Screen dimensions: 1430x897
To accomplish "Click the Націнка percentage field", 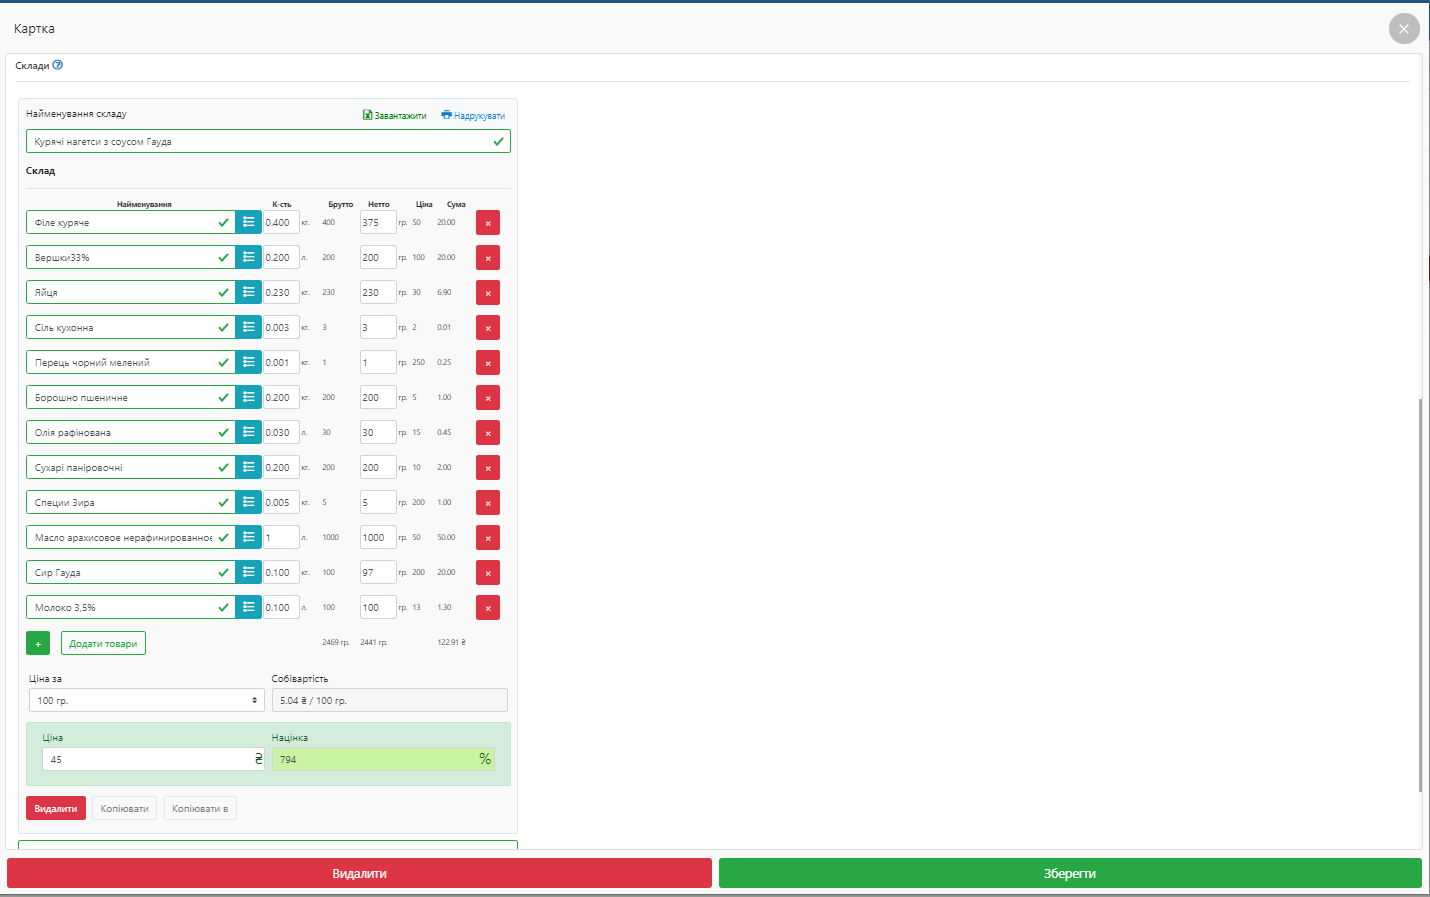I will [x=375, y=759].
